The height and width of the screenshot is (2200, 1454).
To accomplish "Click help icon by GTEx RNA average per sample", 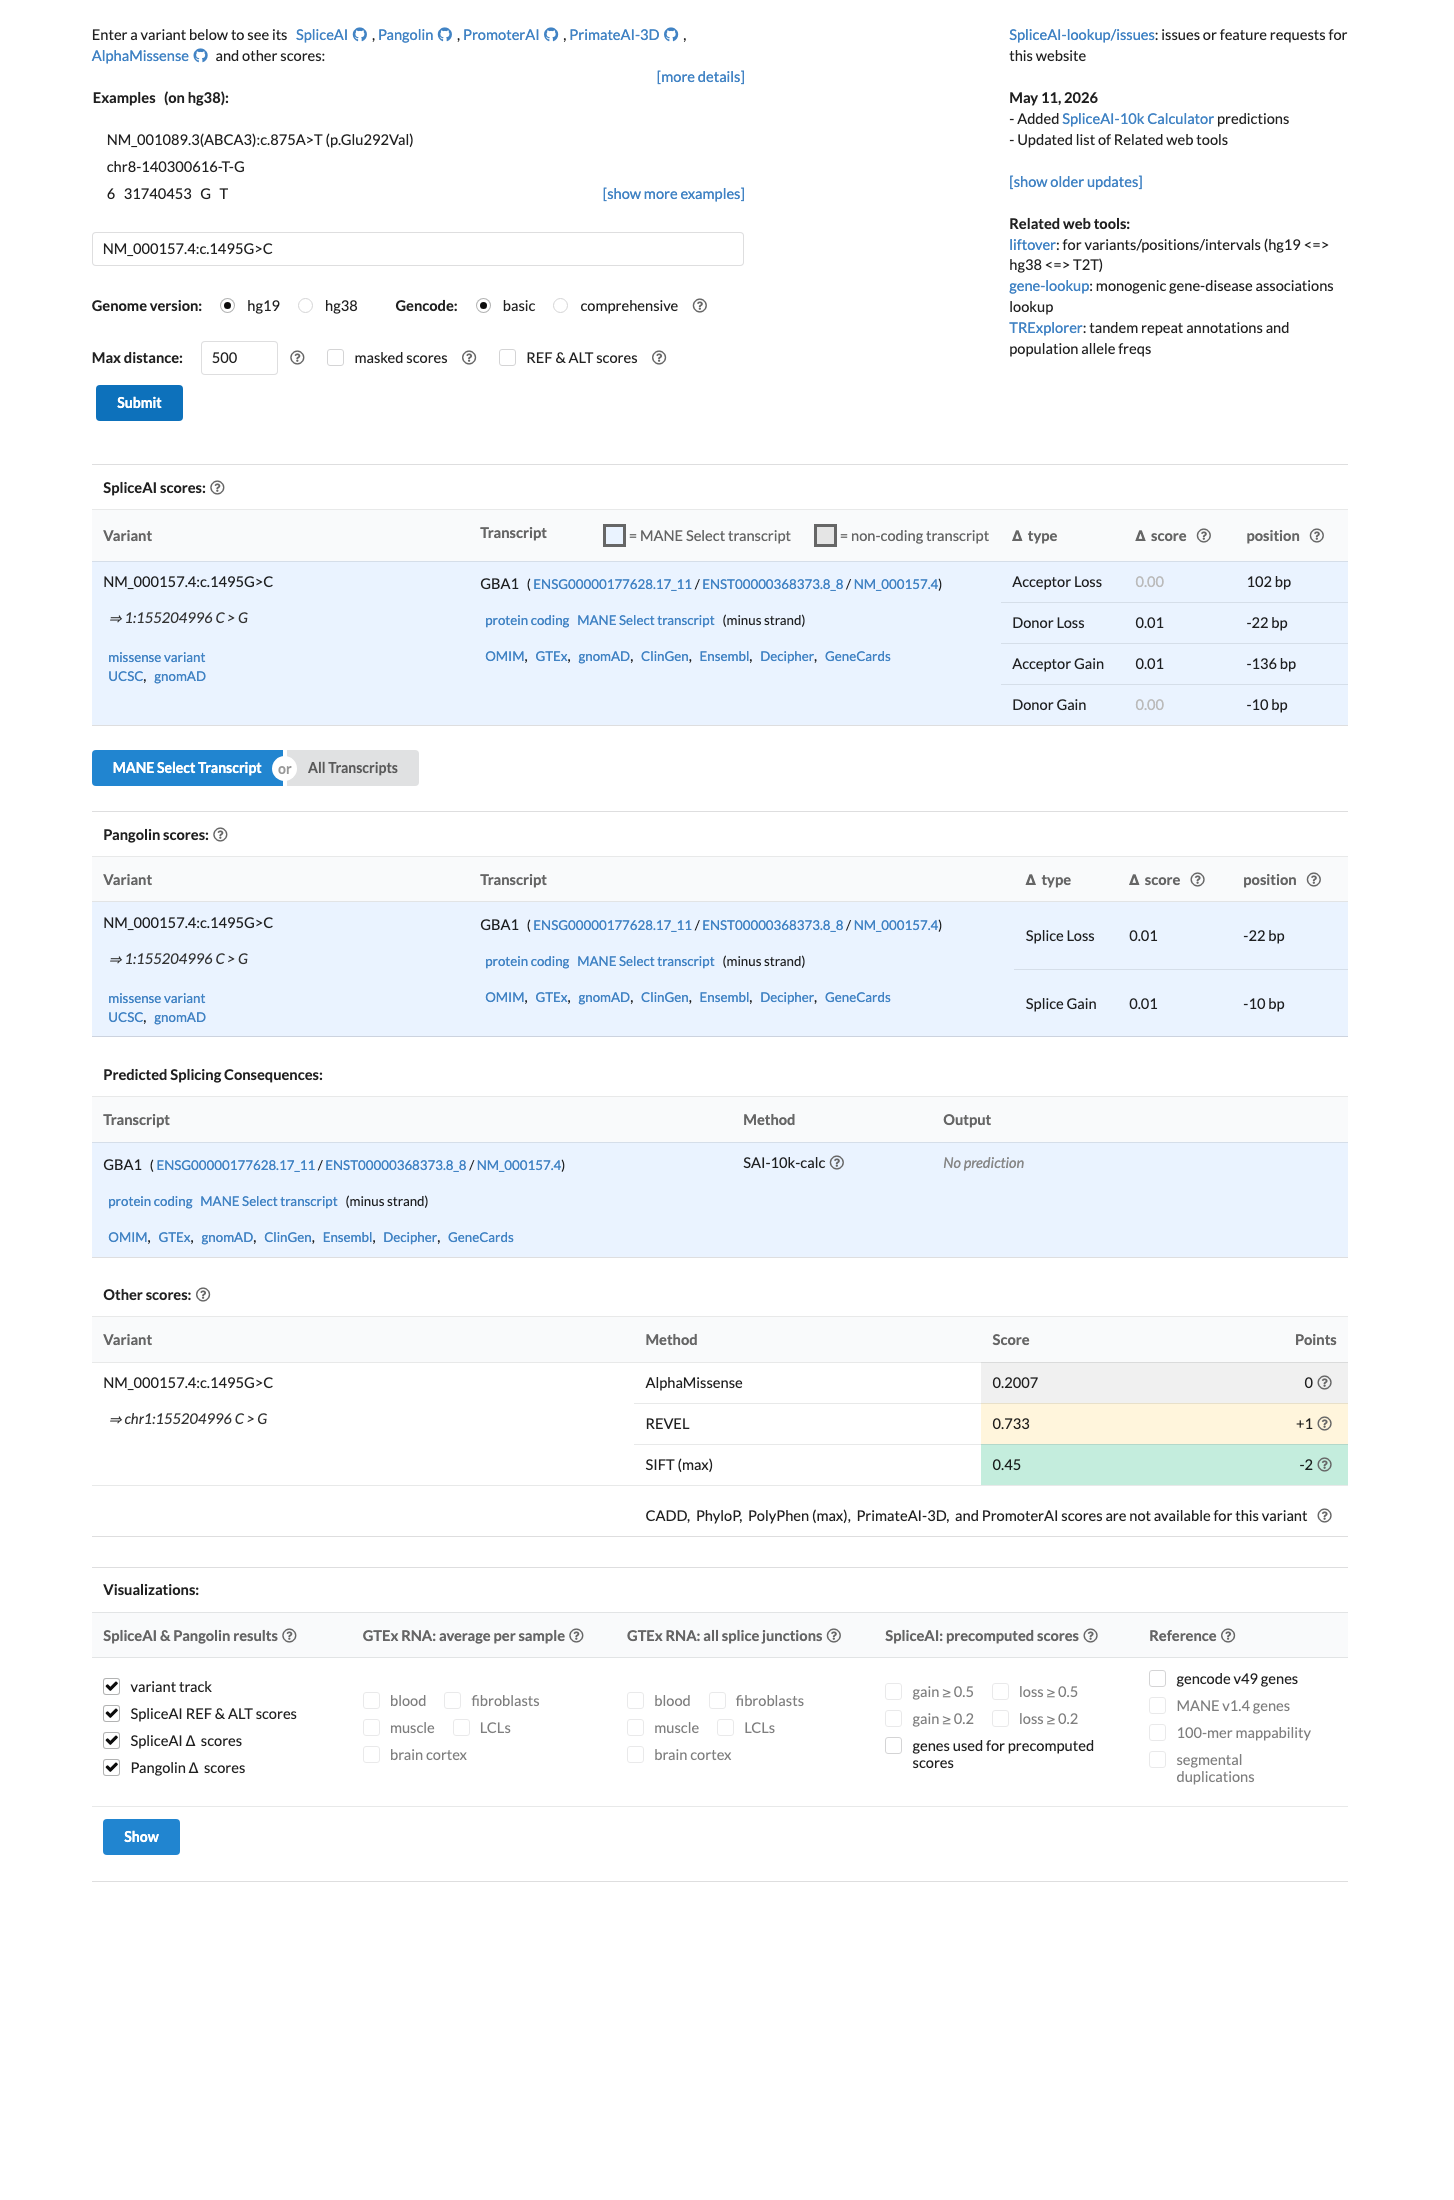I will [577, 1636].
